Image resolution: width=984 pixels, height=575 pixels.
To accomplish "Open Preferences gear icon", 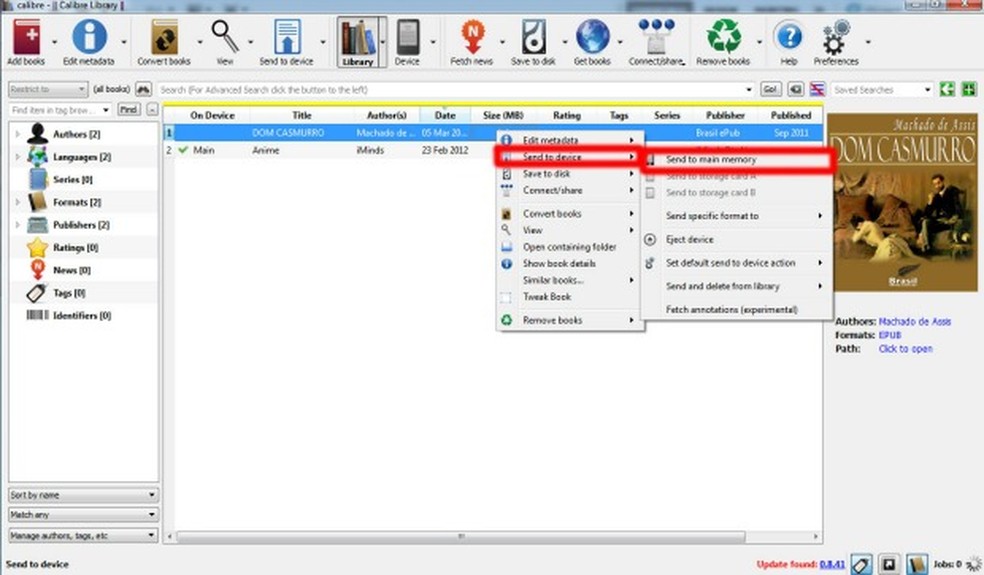I will pyautogui.click(x=836, y=38).
